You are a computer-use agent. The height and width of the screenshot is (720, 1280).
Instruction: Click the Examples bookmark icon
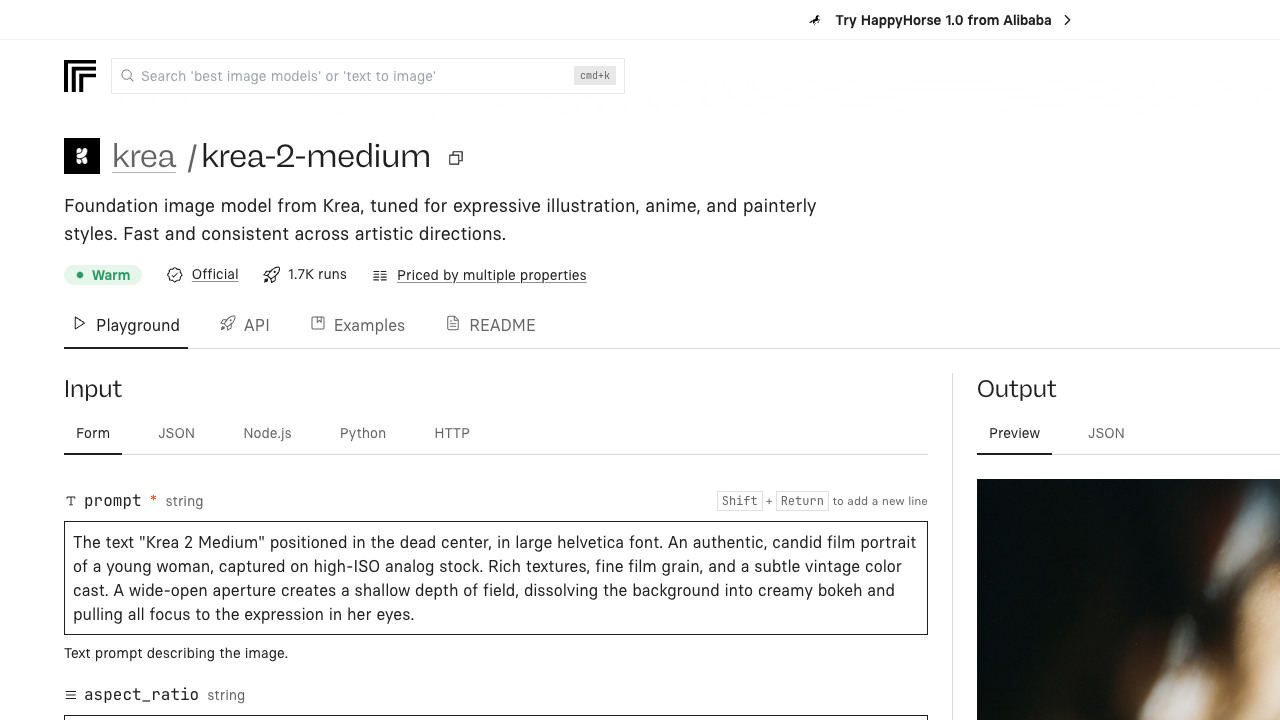coord(318,324)
